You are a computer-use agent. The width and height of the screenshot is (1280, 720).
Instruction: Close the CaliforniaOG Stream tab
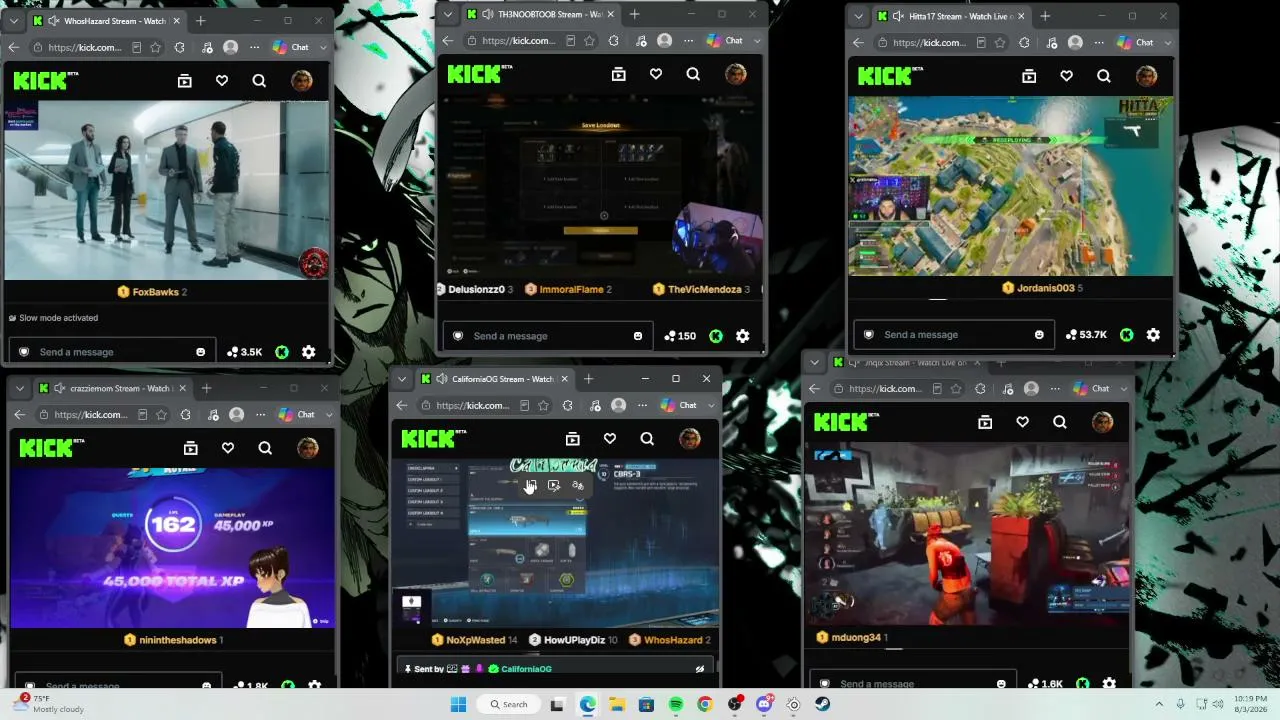point(565,379)
